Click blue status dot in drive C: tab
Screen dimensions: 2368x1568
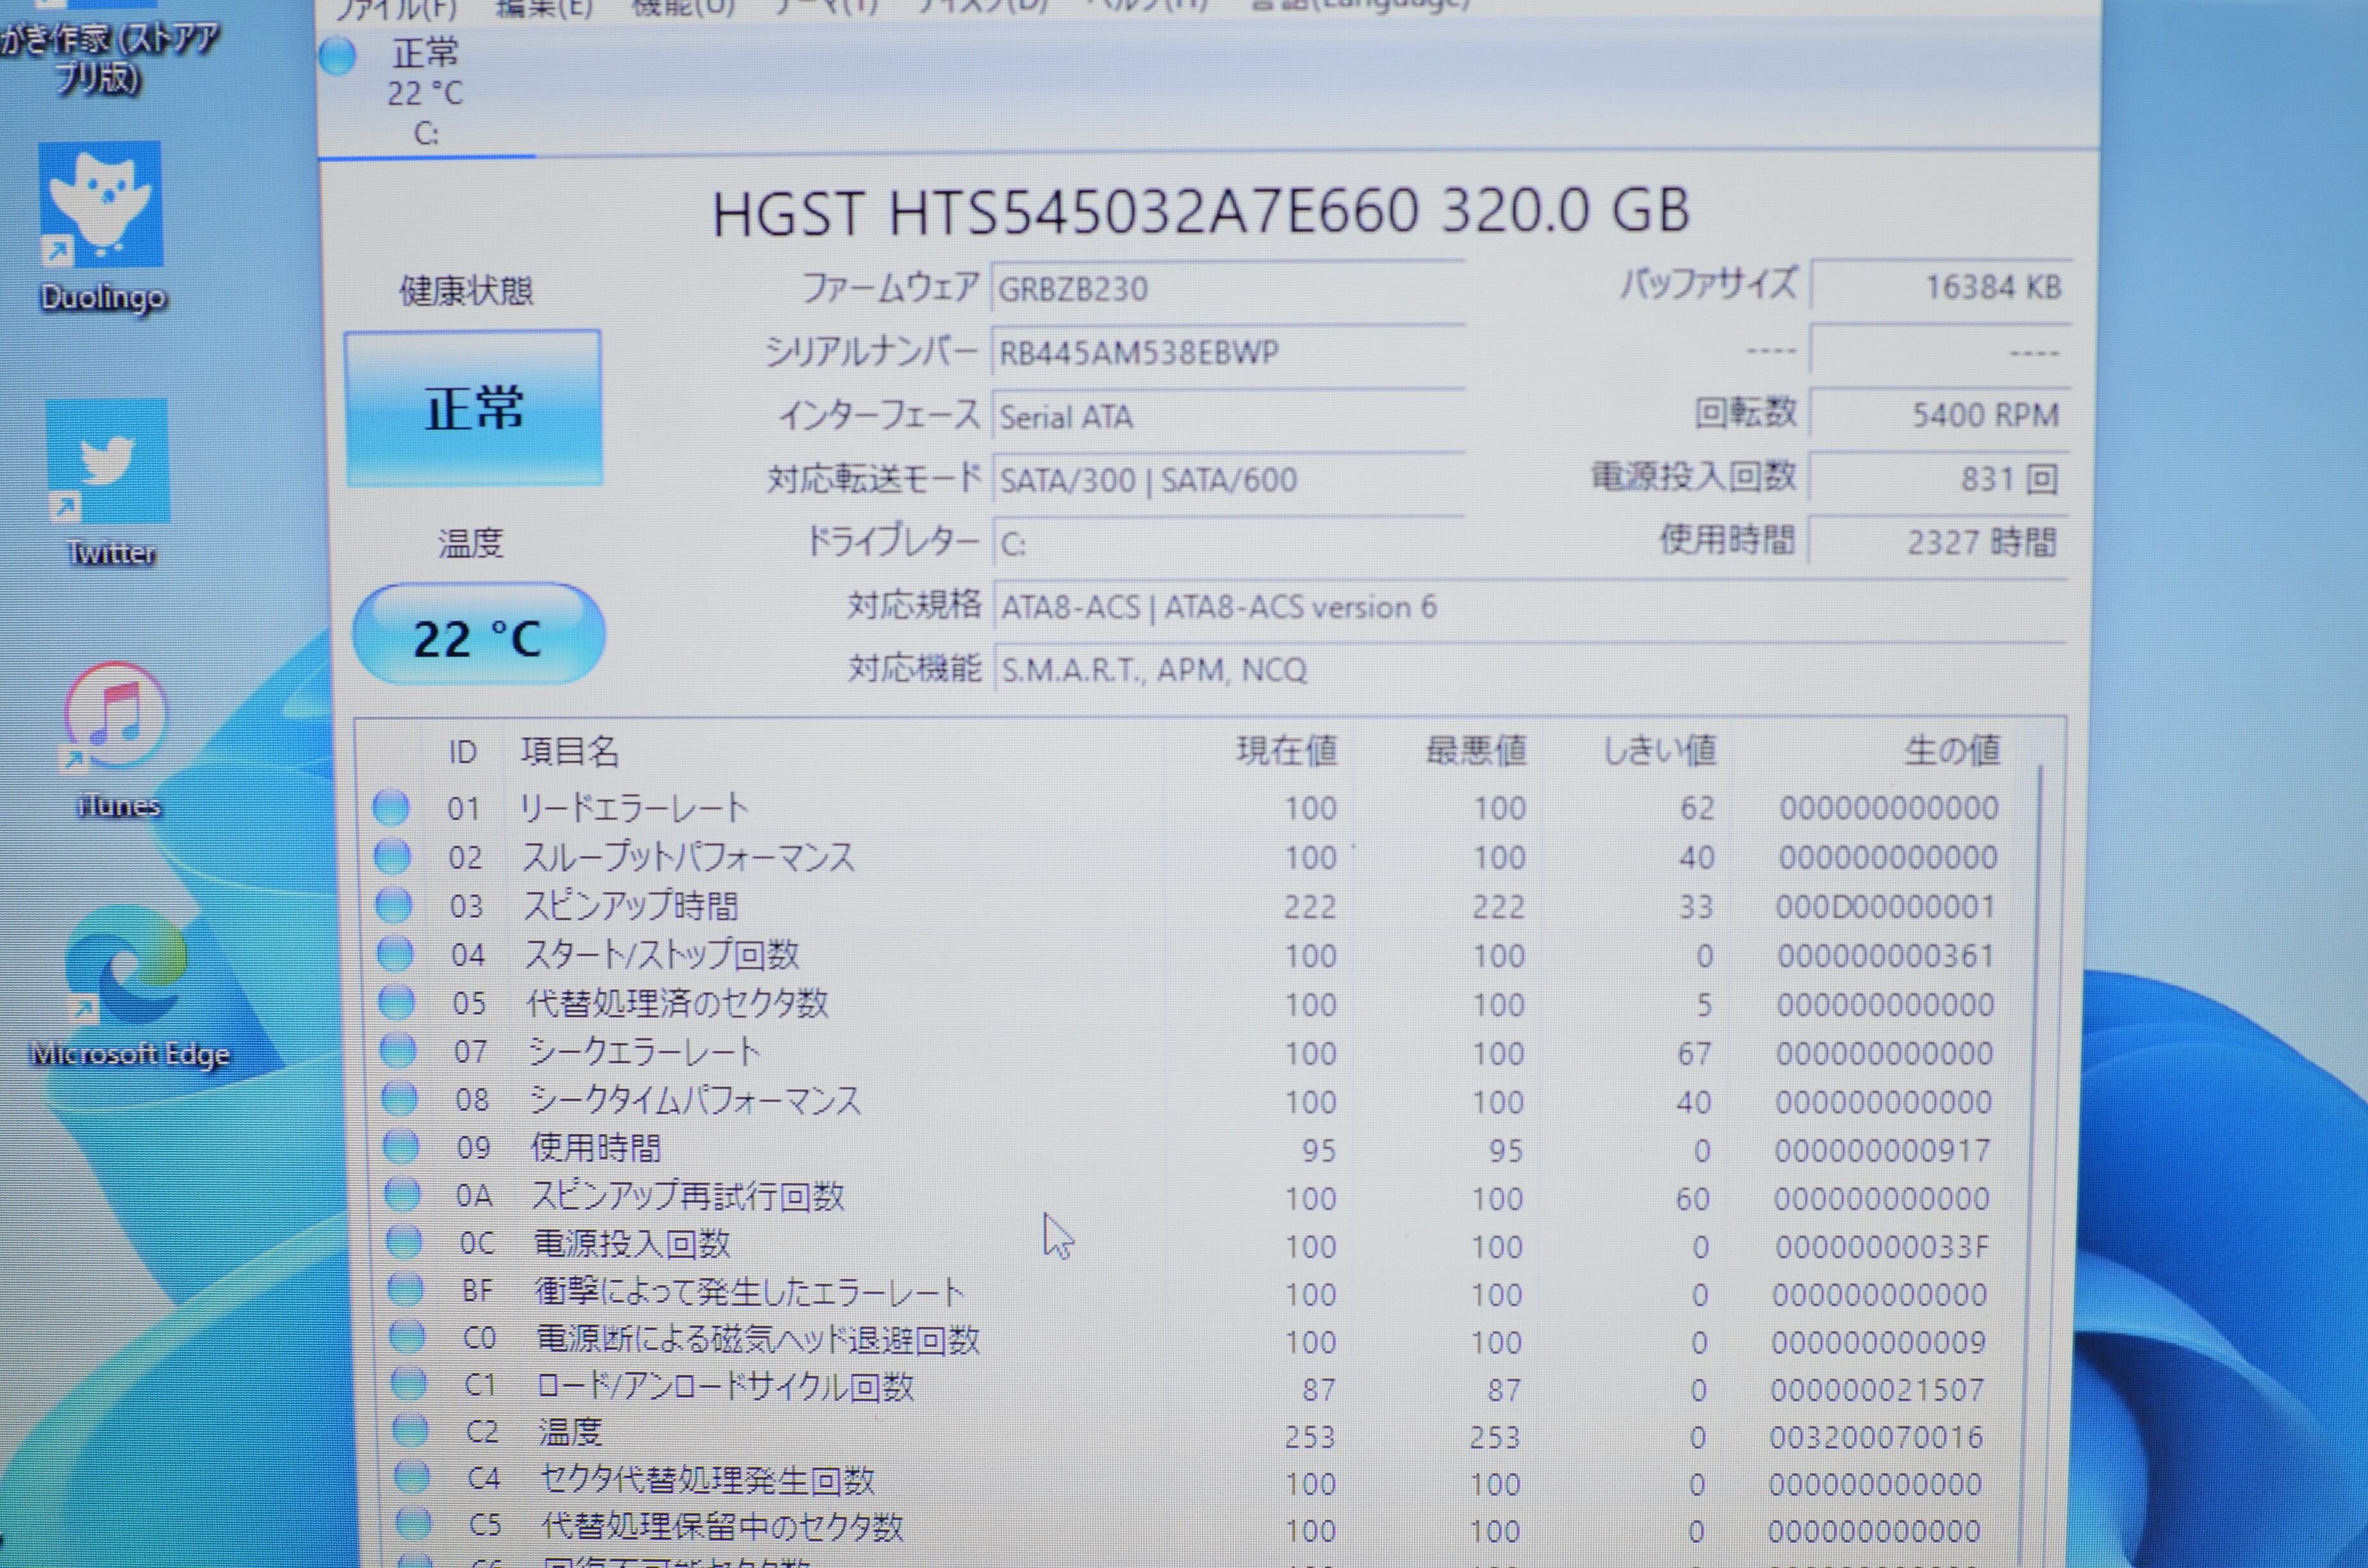(x=338, y=56)
